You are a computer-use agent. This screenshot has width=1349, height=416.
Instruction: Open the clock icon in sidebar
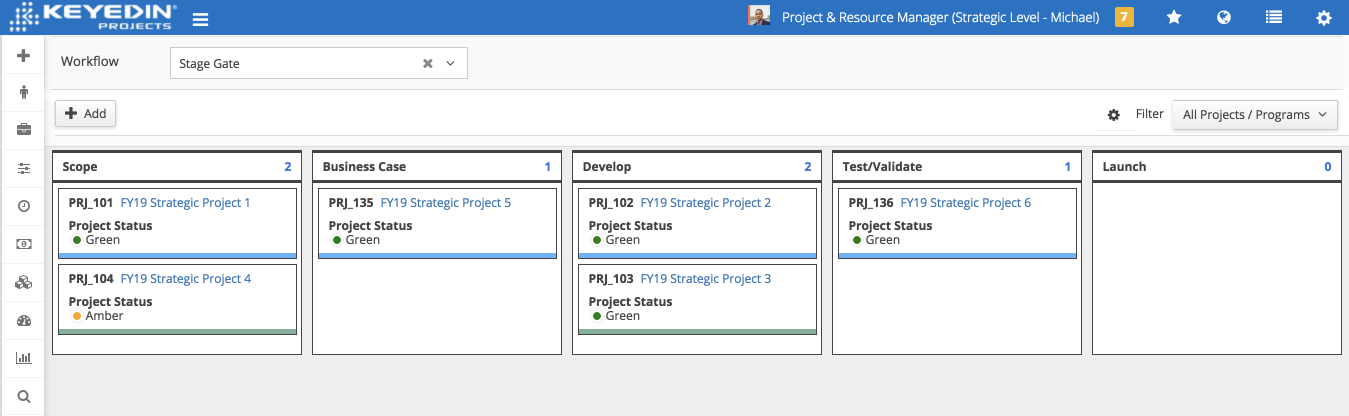(x=24, y=206)
